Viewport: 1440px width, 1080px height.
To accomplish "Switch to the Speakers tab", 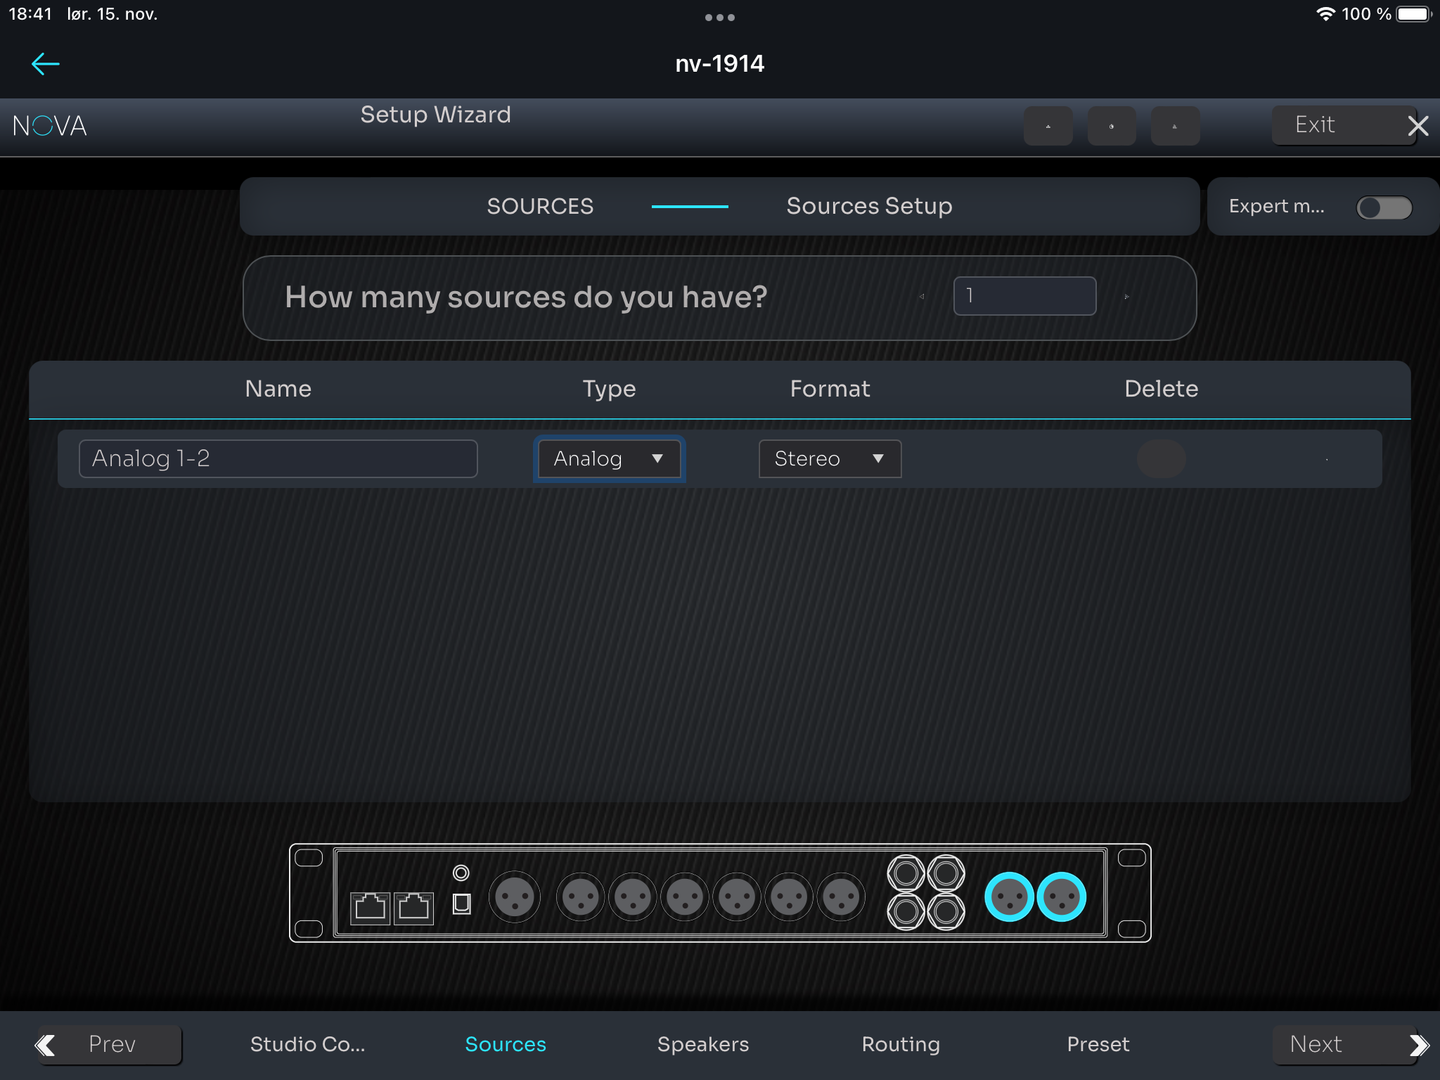I will (703, 1045).
